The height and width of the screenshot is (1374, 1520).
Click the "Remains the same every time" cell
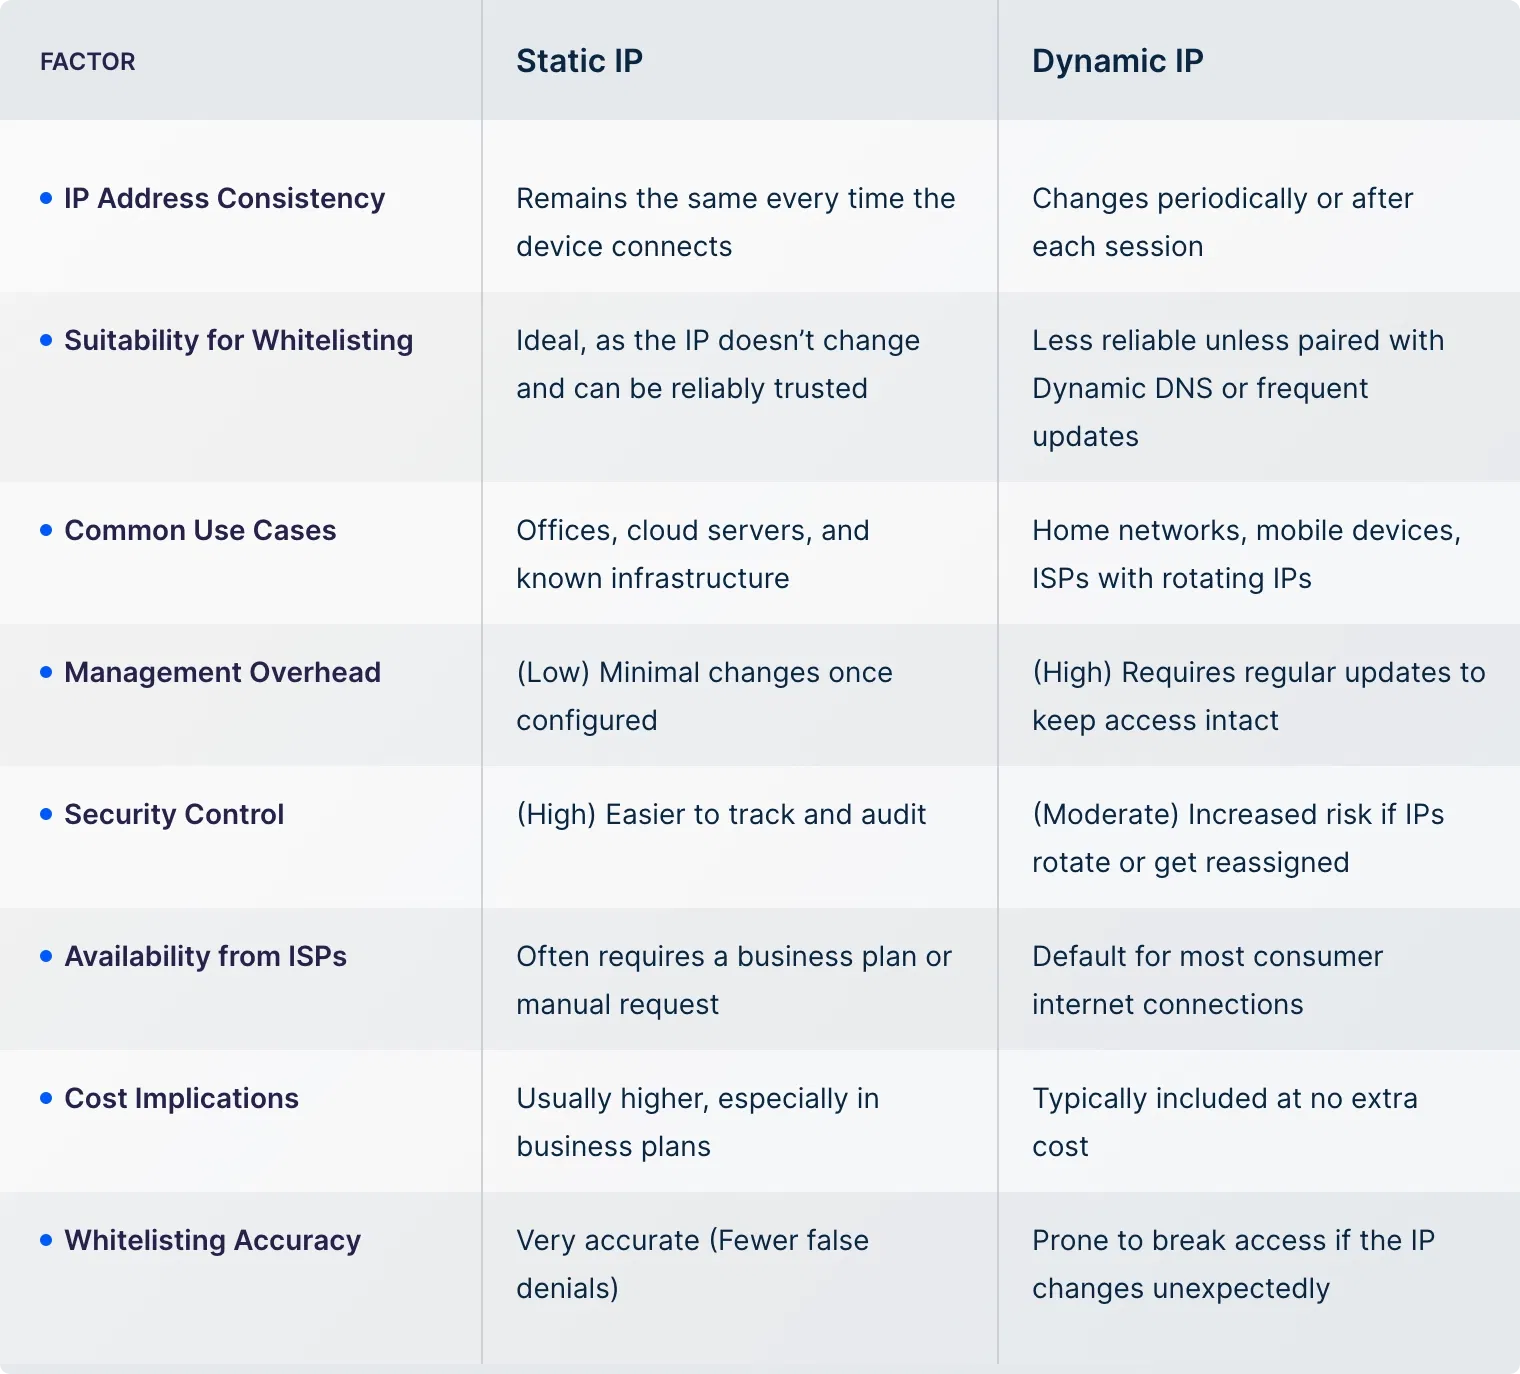tap(735, 222)
